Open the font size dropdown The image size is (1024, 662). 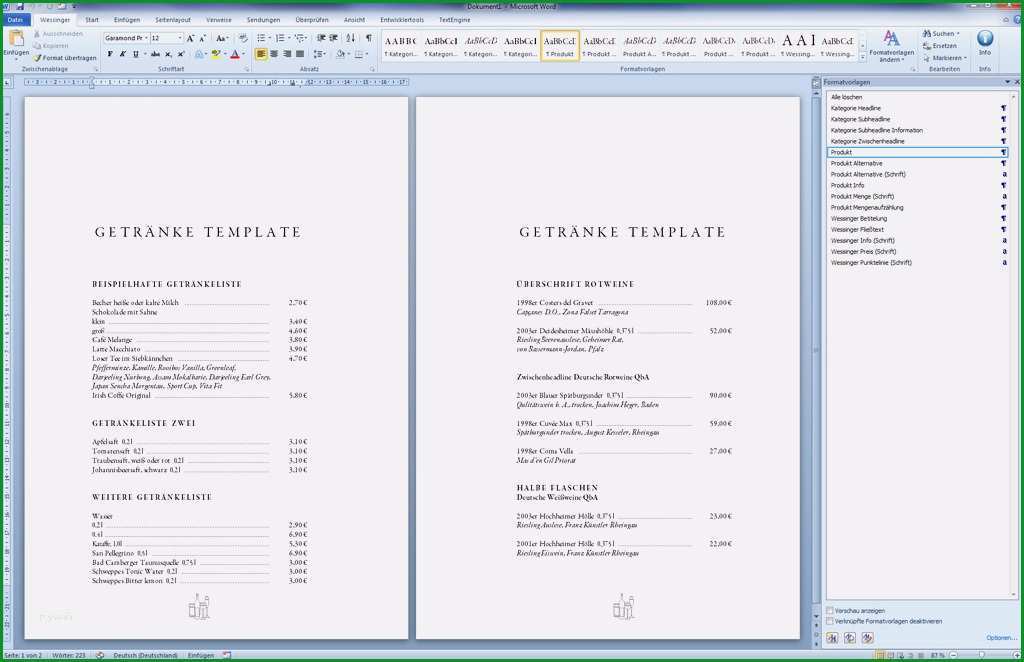[x=180, y=39]
